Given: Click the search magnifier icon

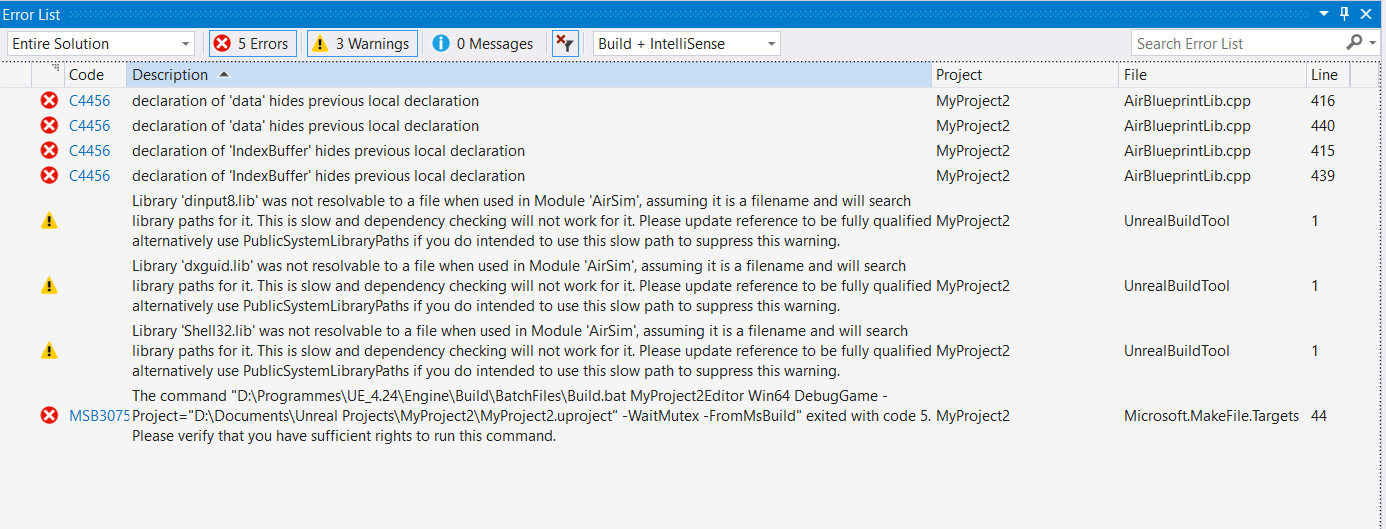Looking at the screenshot, I should (x=1354, y=43).
